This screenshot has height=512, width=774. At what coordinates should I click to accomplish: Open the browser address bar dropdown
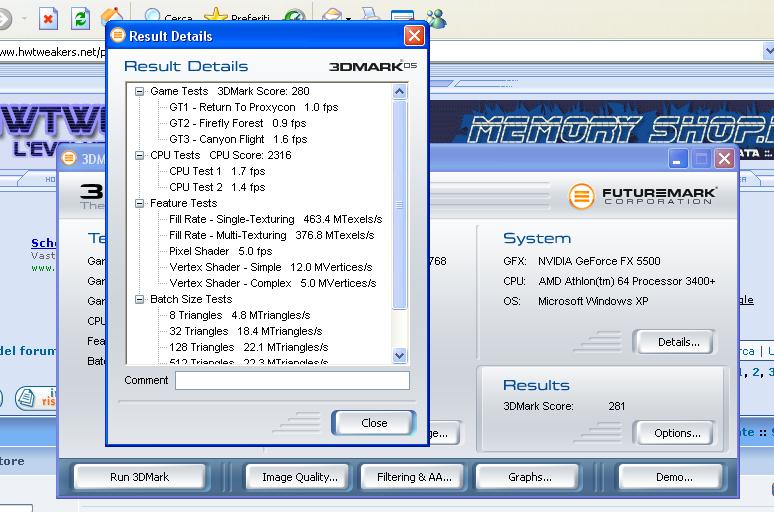tap(769, 50)
